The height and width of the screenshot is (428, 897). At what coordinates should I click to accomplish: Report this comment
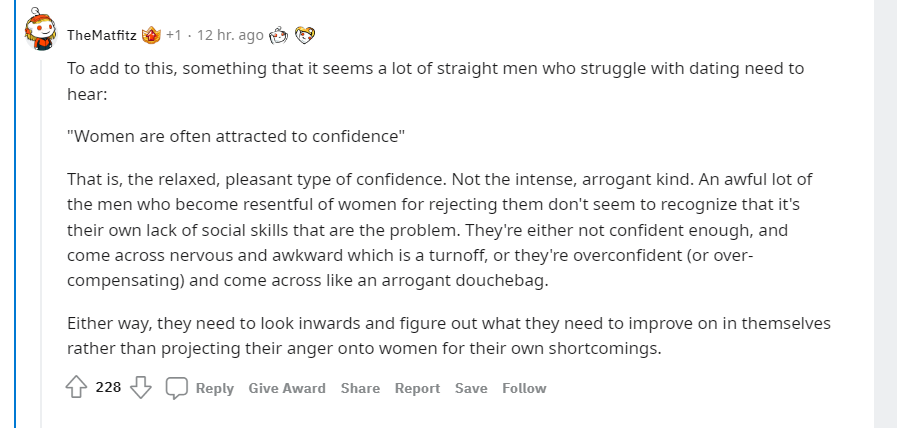[417, 389]
